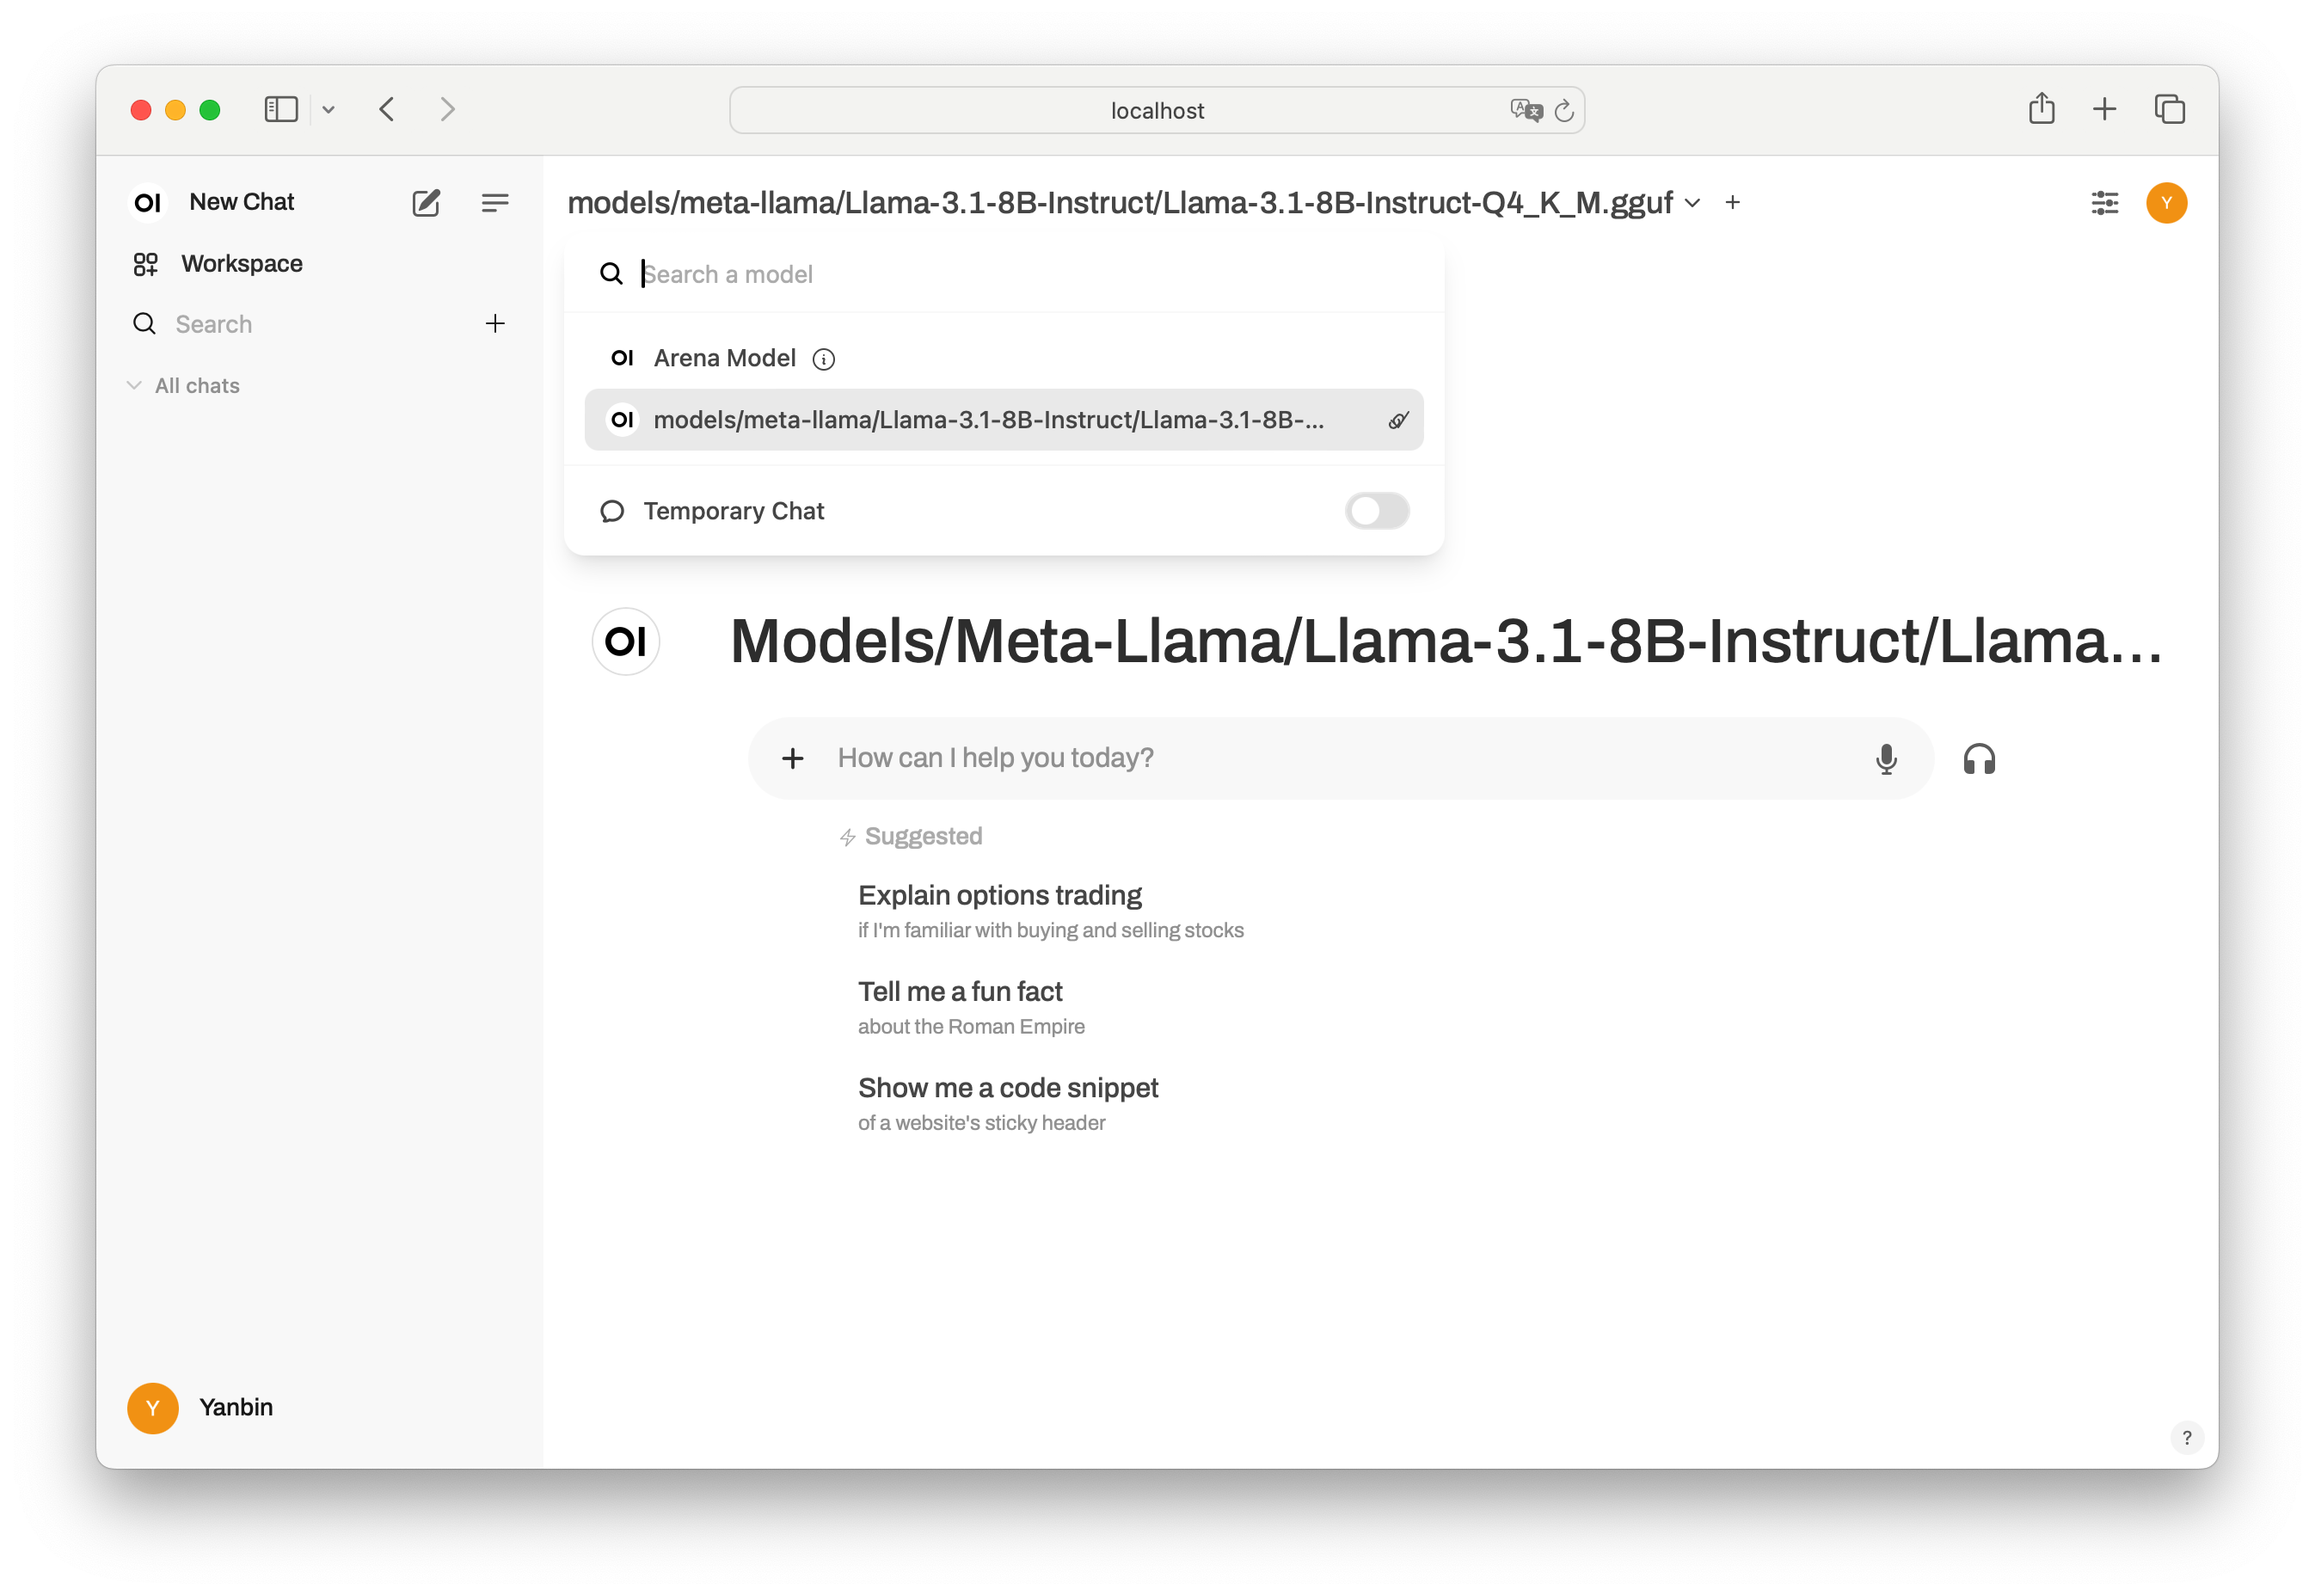The width and height of the screenshot is (2315, 1596).
Task: Start call with headphones icon
Action: point(1979,759)
